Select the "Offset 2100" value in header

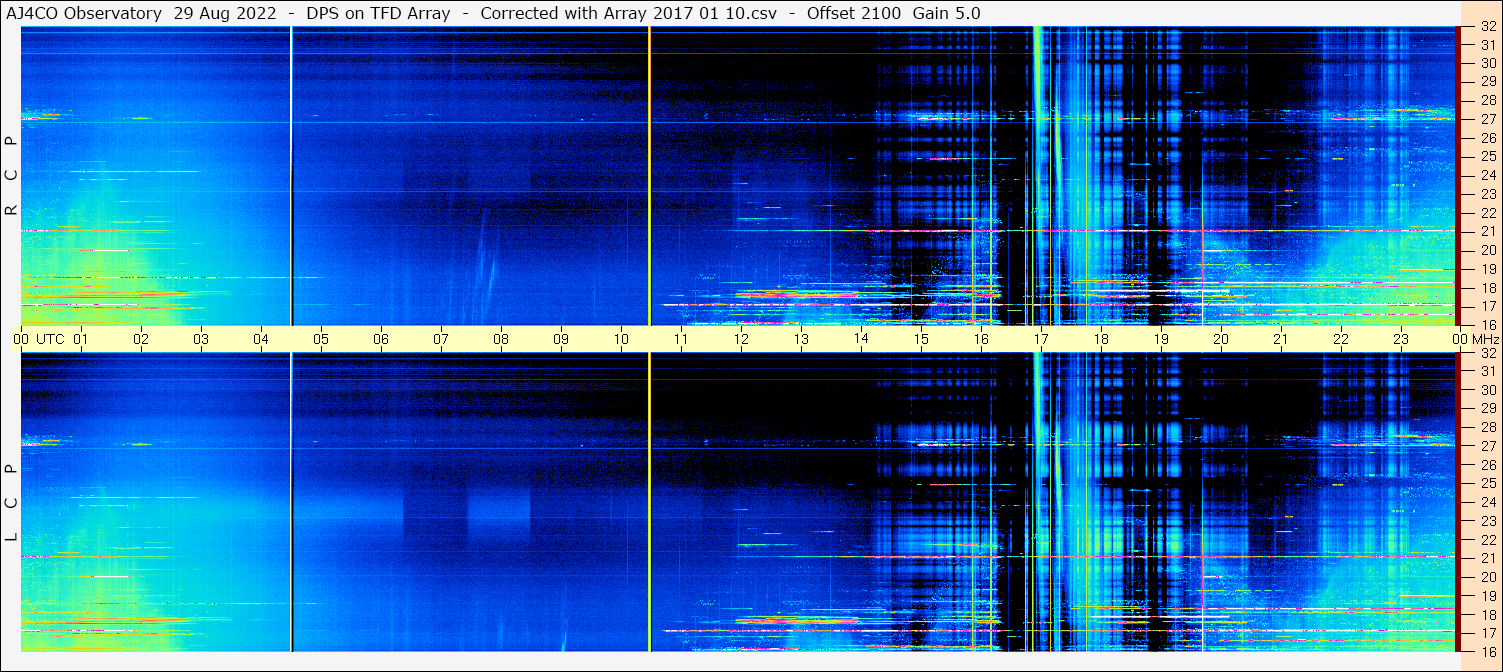[x=852, y=13]
